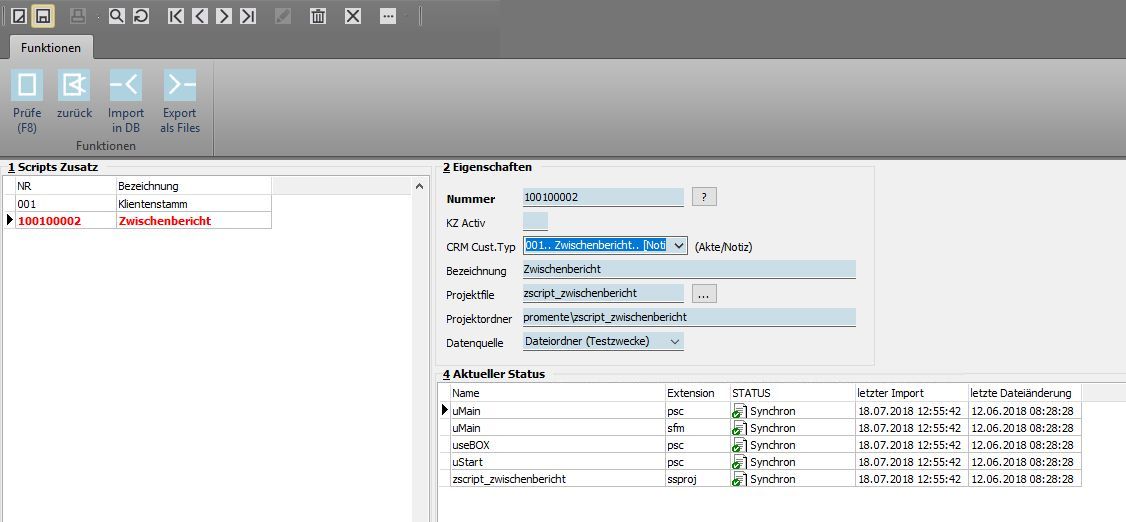Open the three-dots toolbar overflow menu

pyautogui.click(x=388, y=16)
